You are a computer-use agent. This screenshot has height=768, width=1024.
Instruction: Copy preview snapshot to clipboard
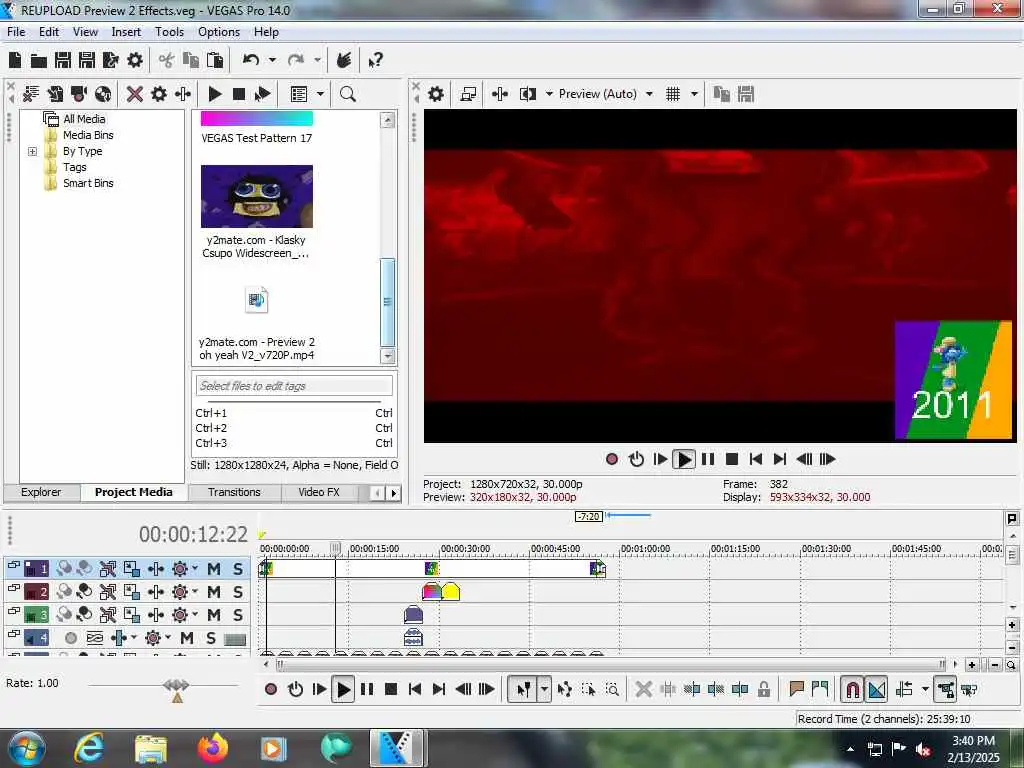[722, 94]
